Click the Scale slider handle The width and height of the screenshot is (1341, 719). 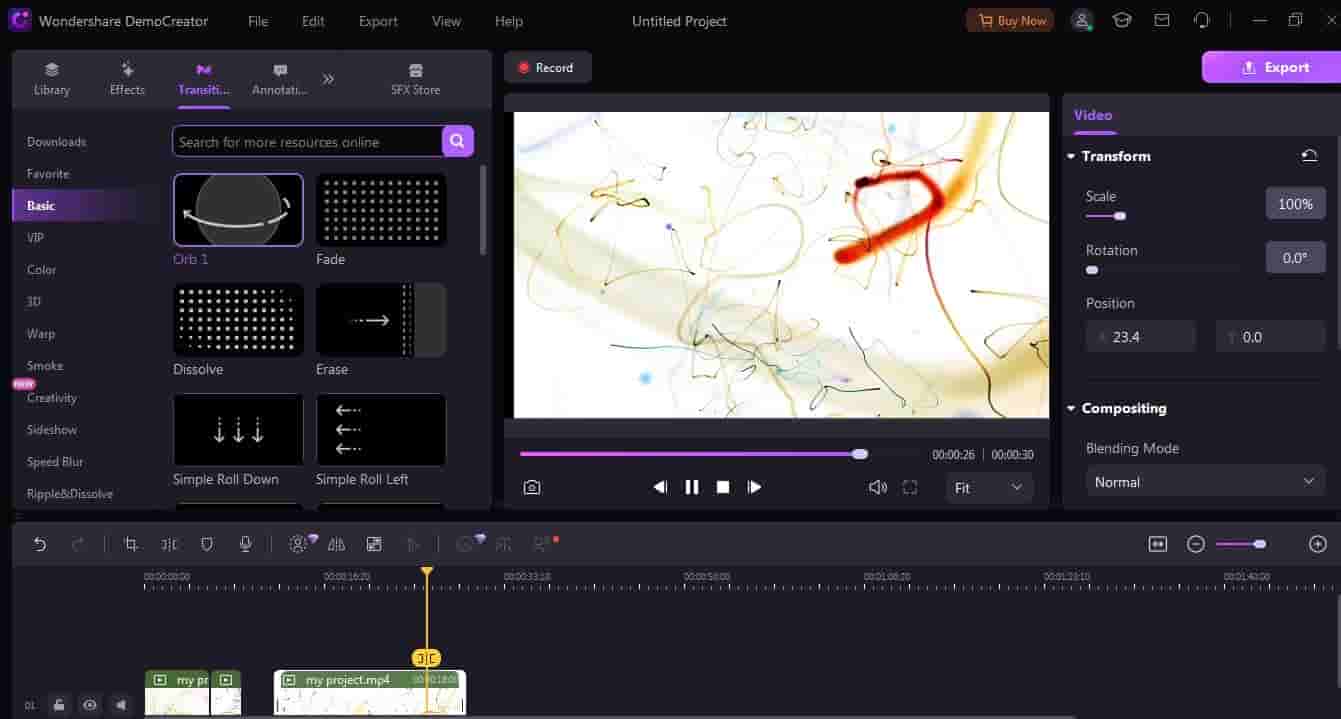(1120, 216)
